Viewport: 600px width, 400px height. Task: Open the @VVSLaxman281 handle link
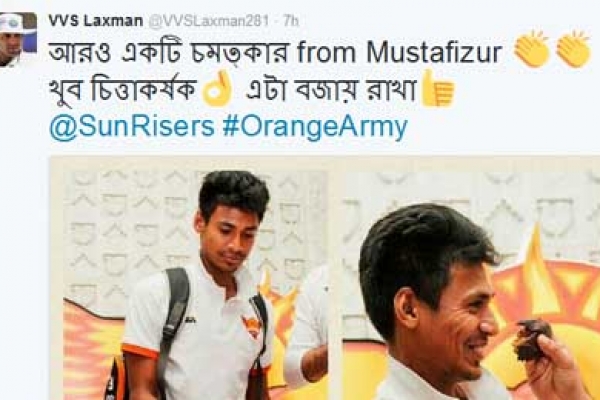pyautogui.click(x=209, y=21)
